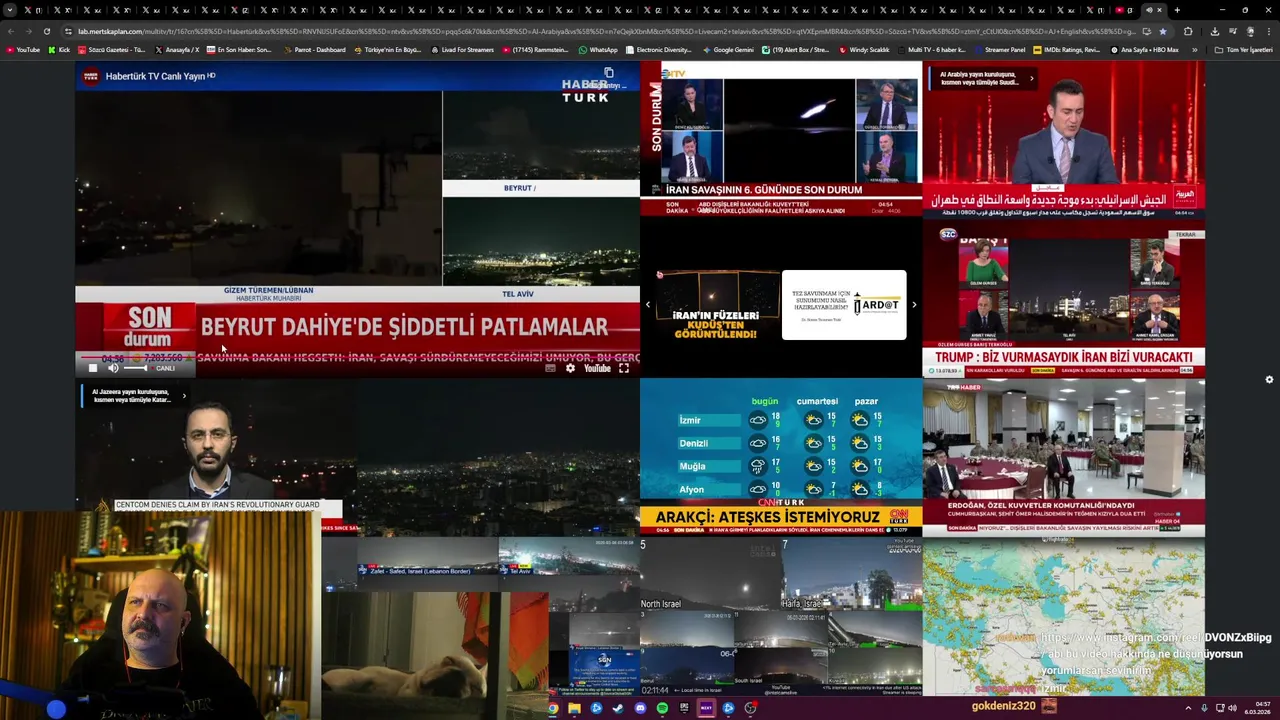Open File Explorer from the taskbar
1280x720 pixels.
(574, 708)
